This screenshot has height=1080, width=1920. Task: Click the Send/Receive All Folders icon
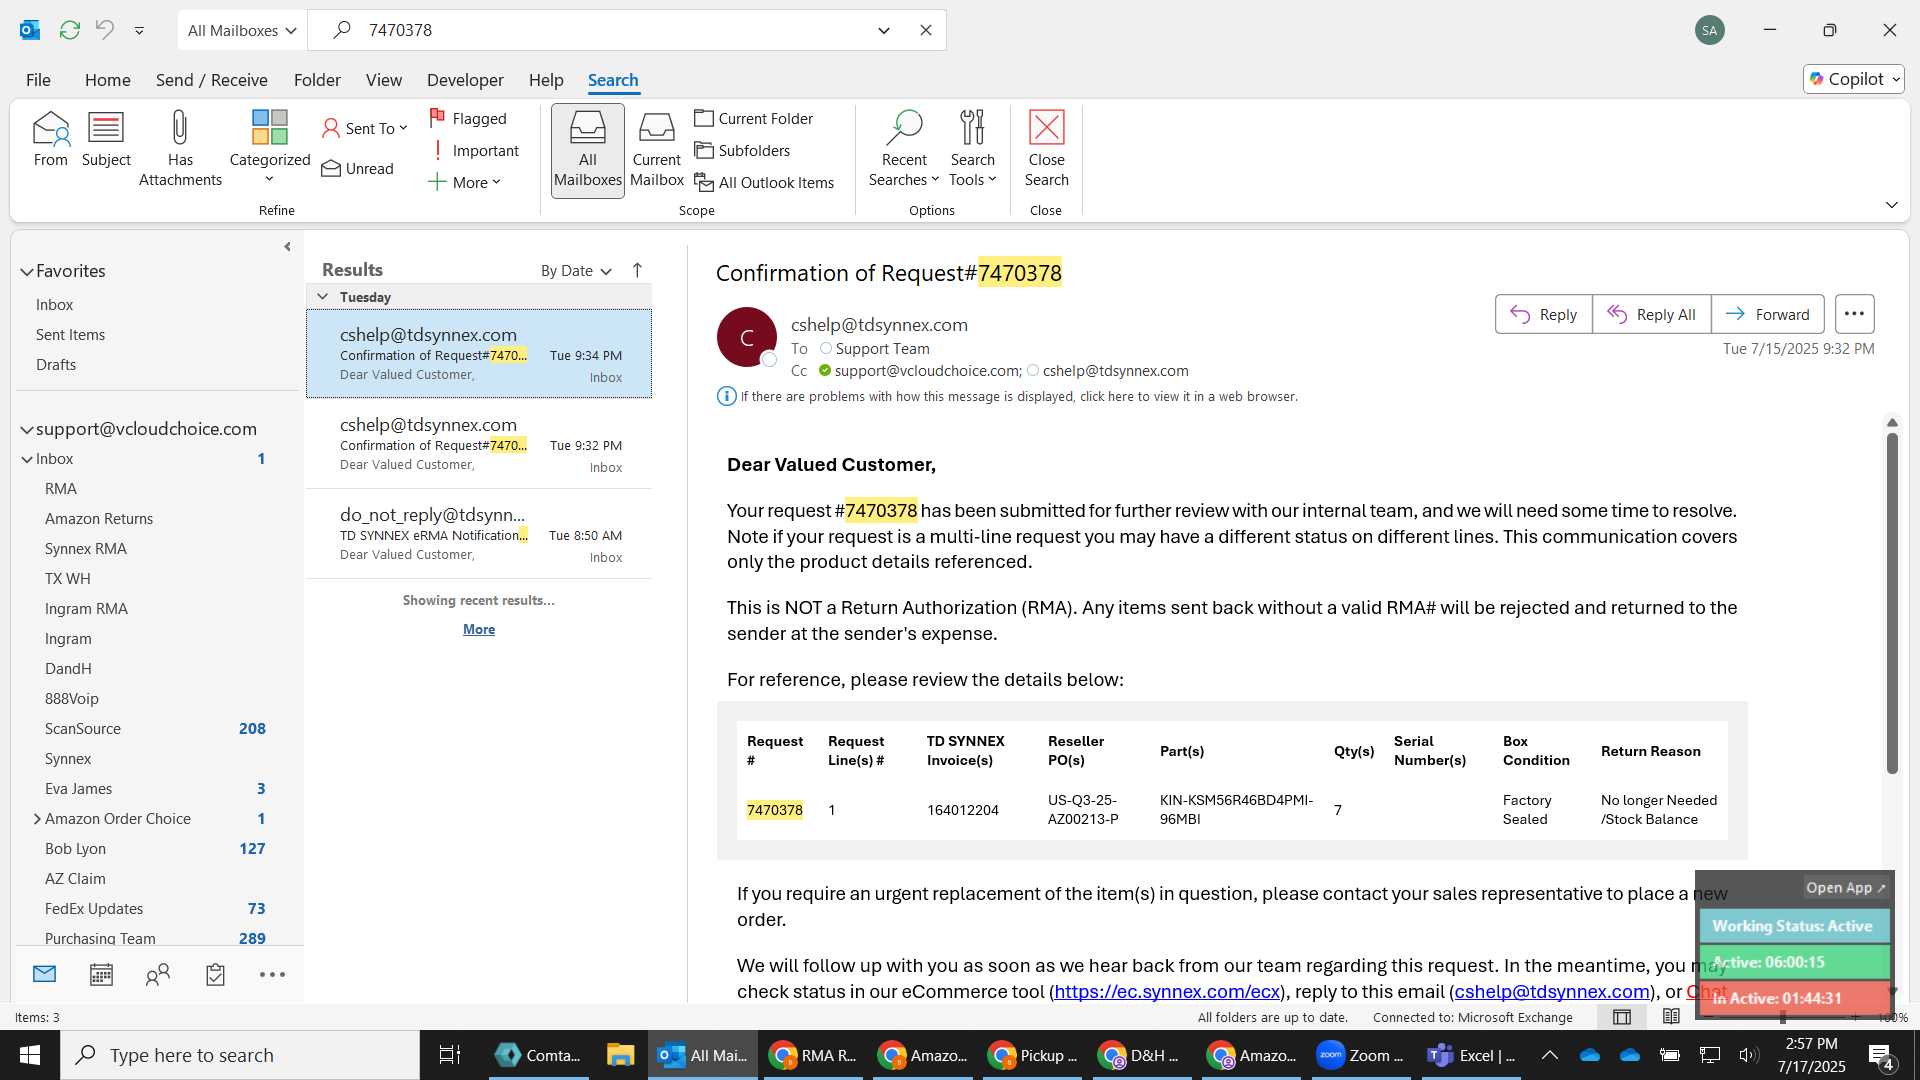(69, 30)
